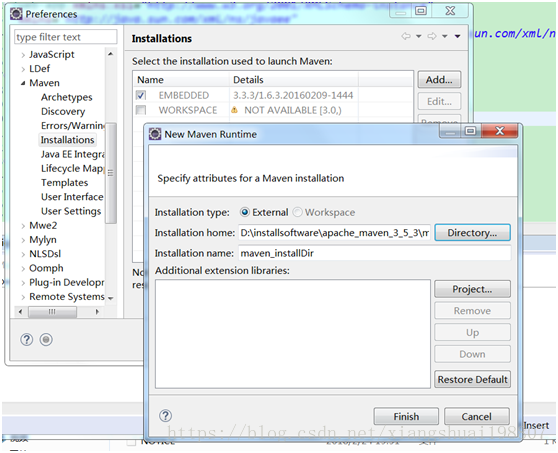Collapse the Maven tree node
This screenshot has width=558, height=453.
pyautogui.click(x=23, y=83)
